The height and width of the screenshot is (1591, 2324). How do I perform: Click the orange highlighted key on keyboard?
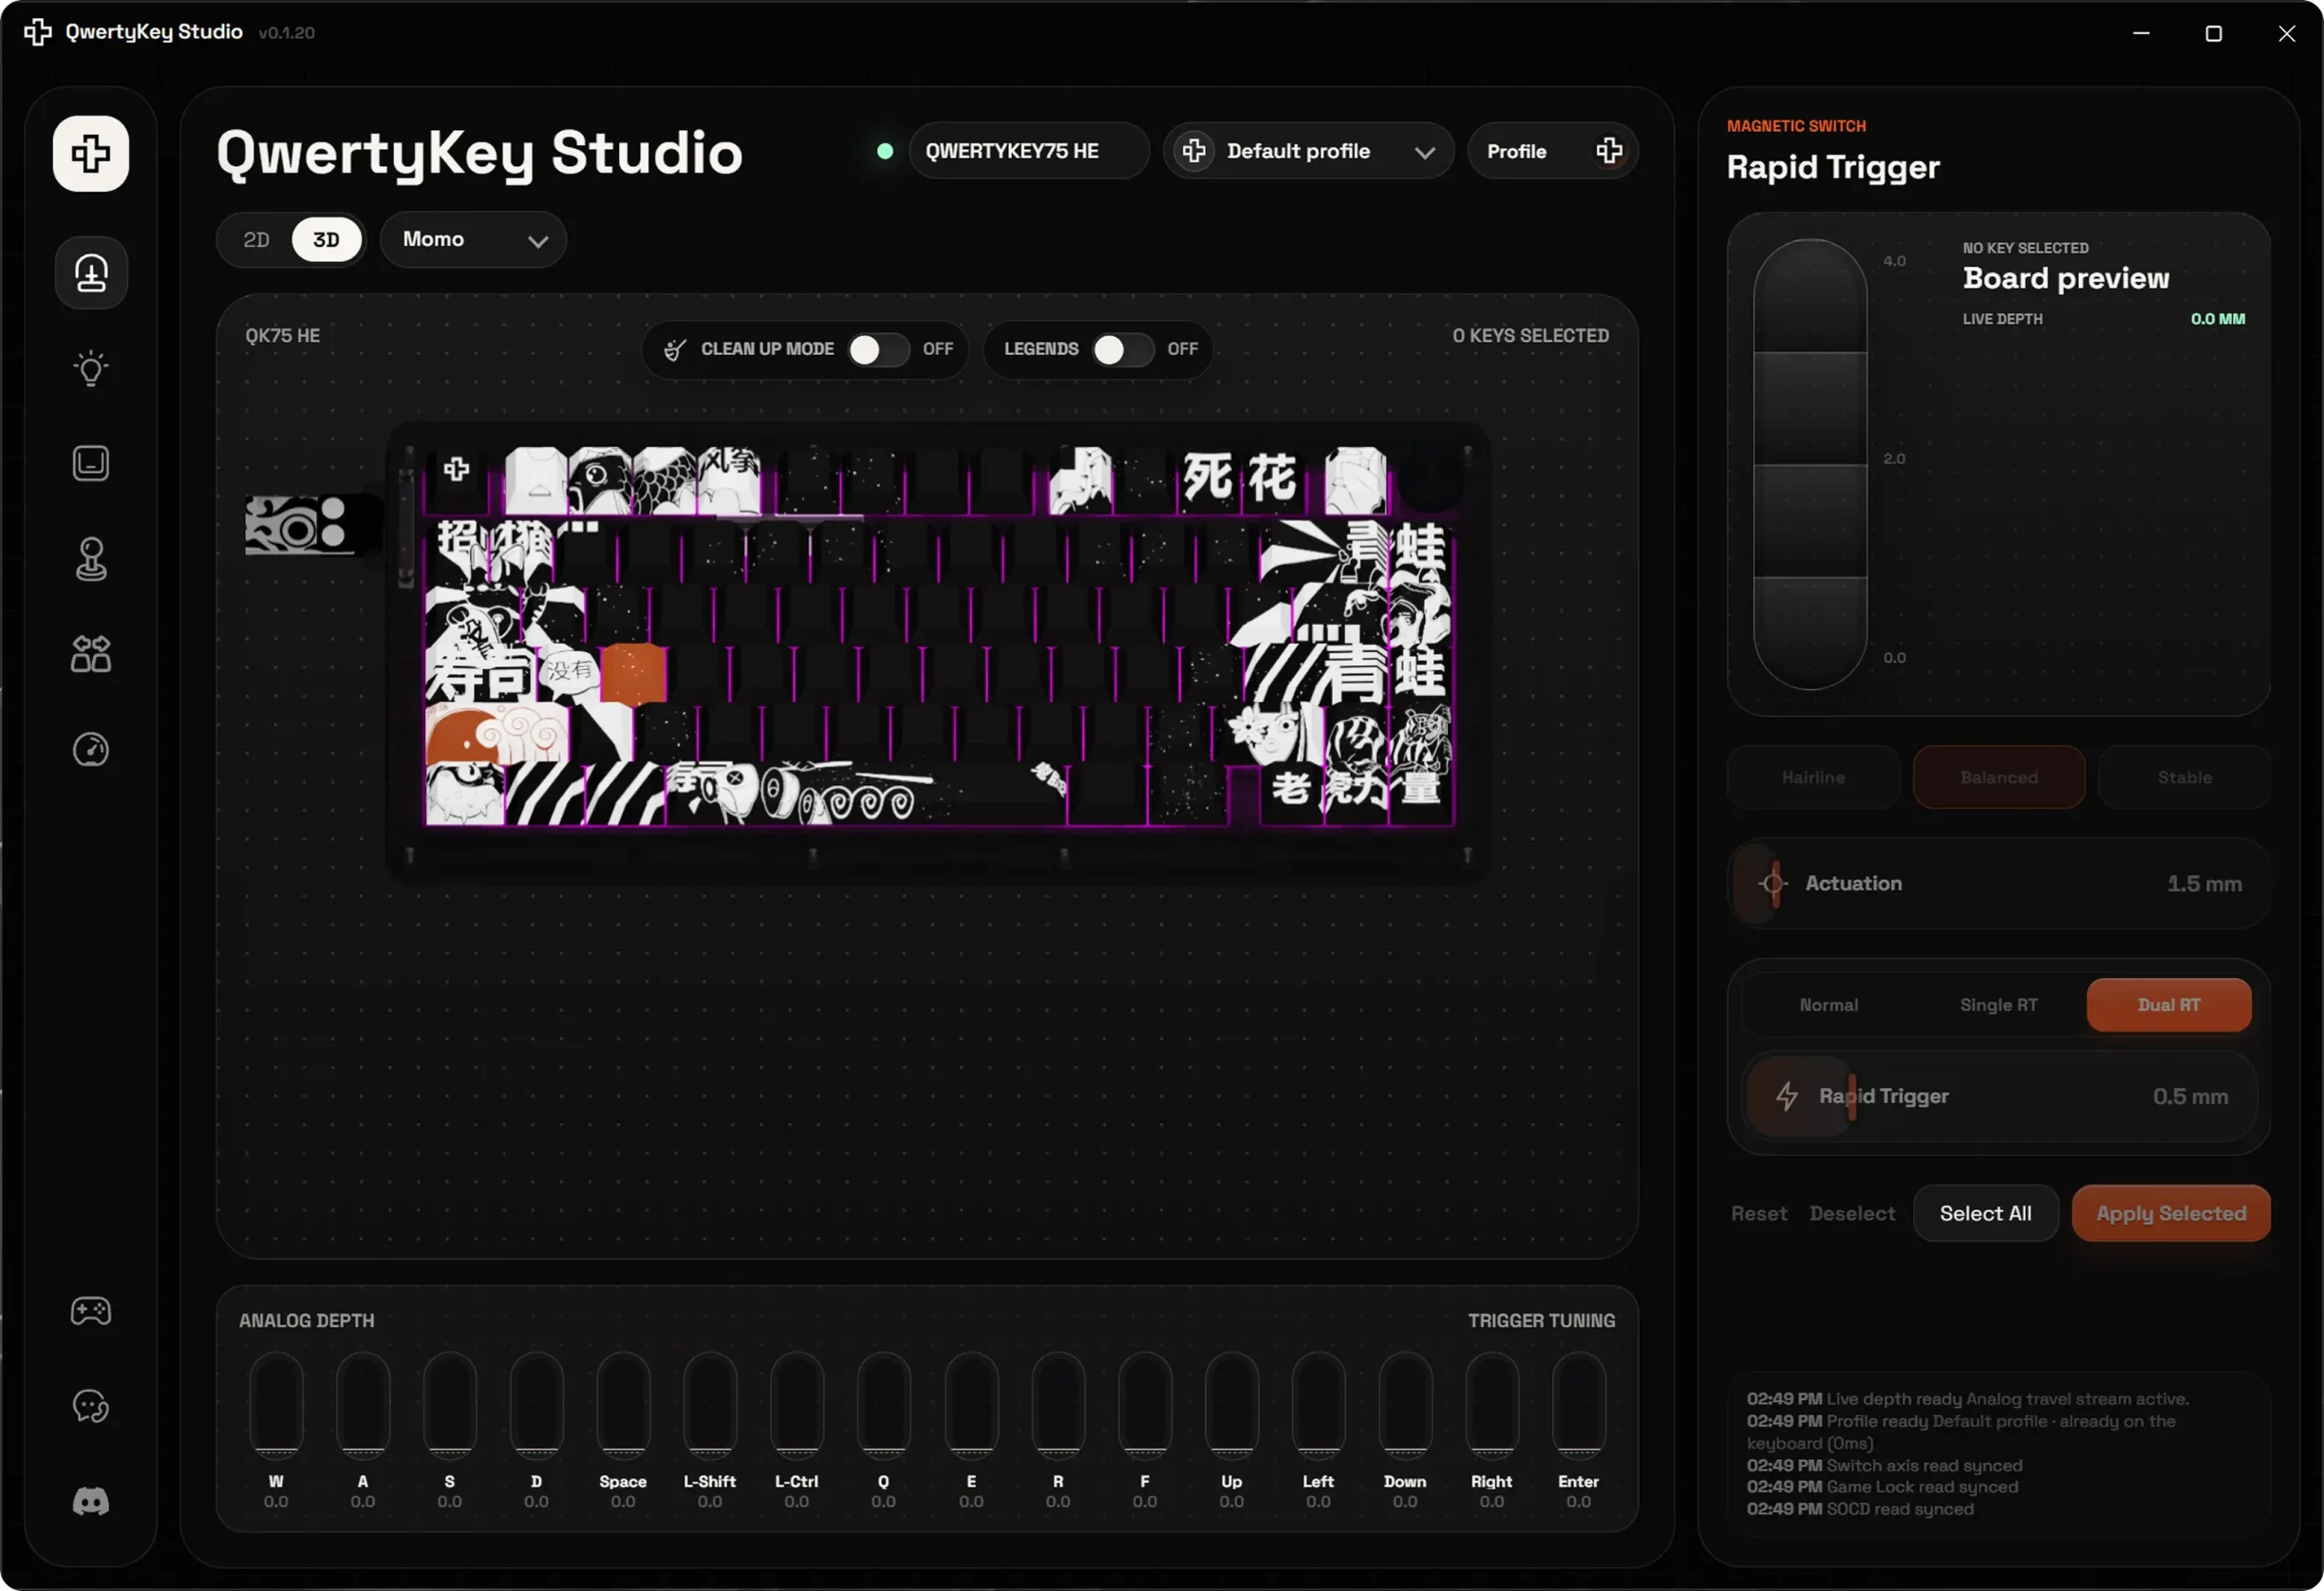coord(633,674)
